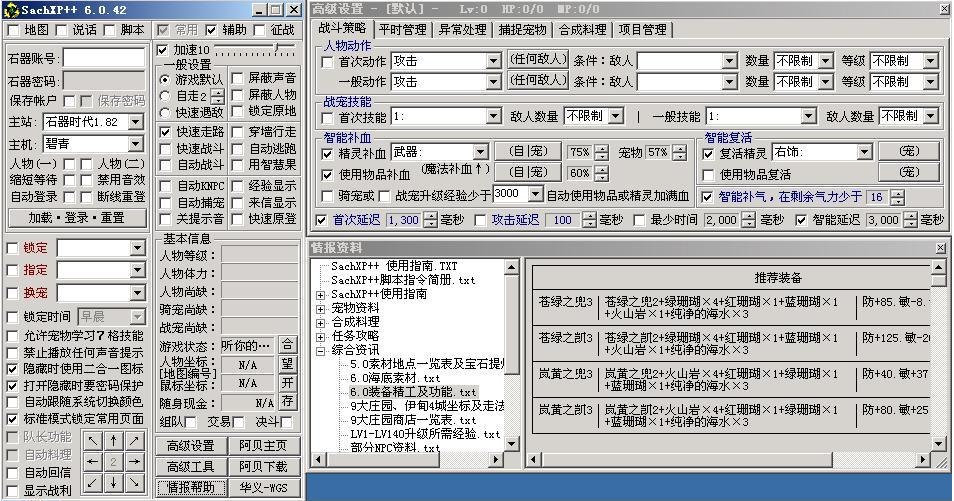954x501 pixels.
Task: Select the 快速遇敌 radio button
Action: click(165, 113)
